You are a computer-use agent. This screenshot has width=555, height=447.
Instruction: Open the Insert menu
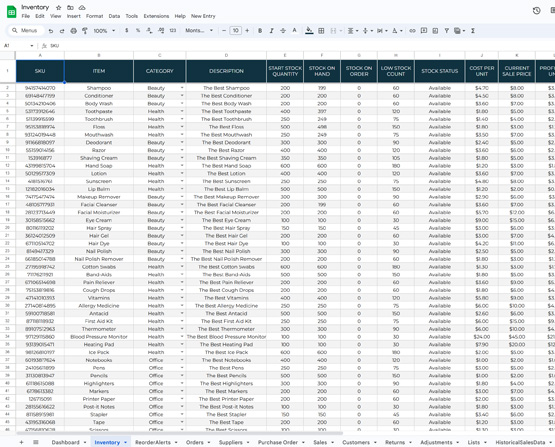click(x=74, y=16)
